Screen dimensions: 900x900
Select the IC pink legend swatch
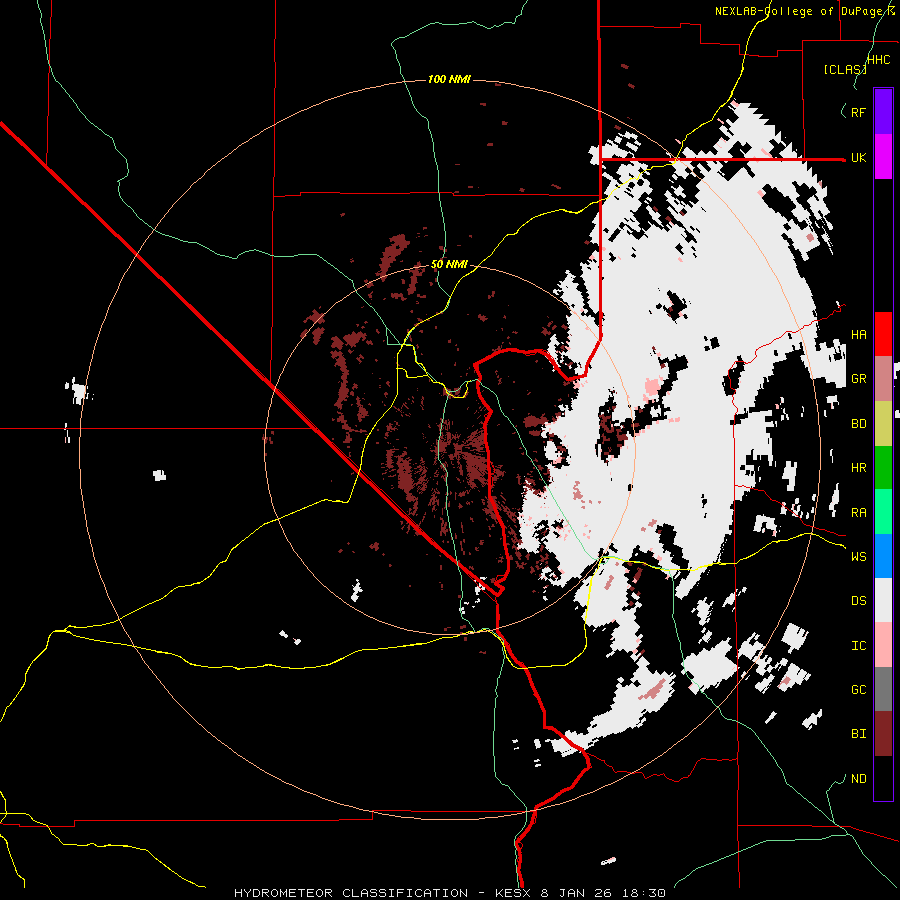(883, 645)
